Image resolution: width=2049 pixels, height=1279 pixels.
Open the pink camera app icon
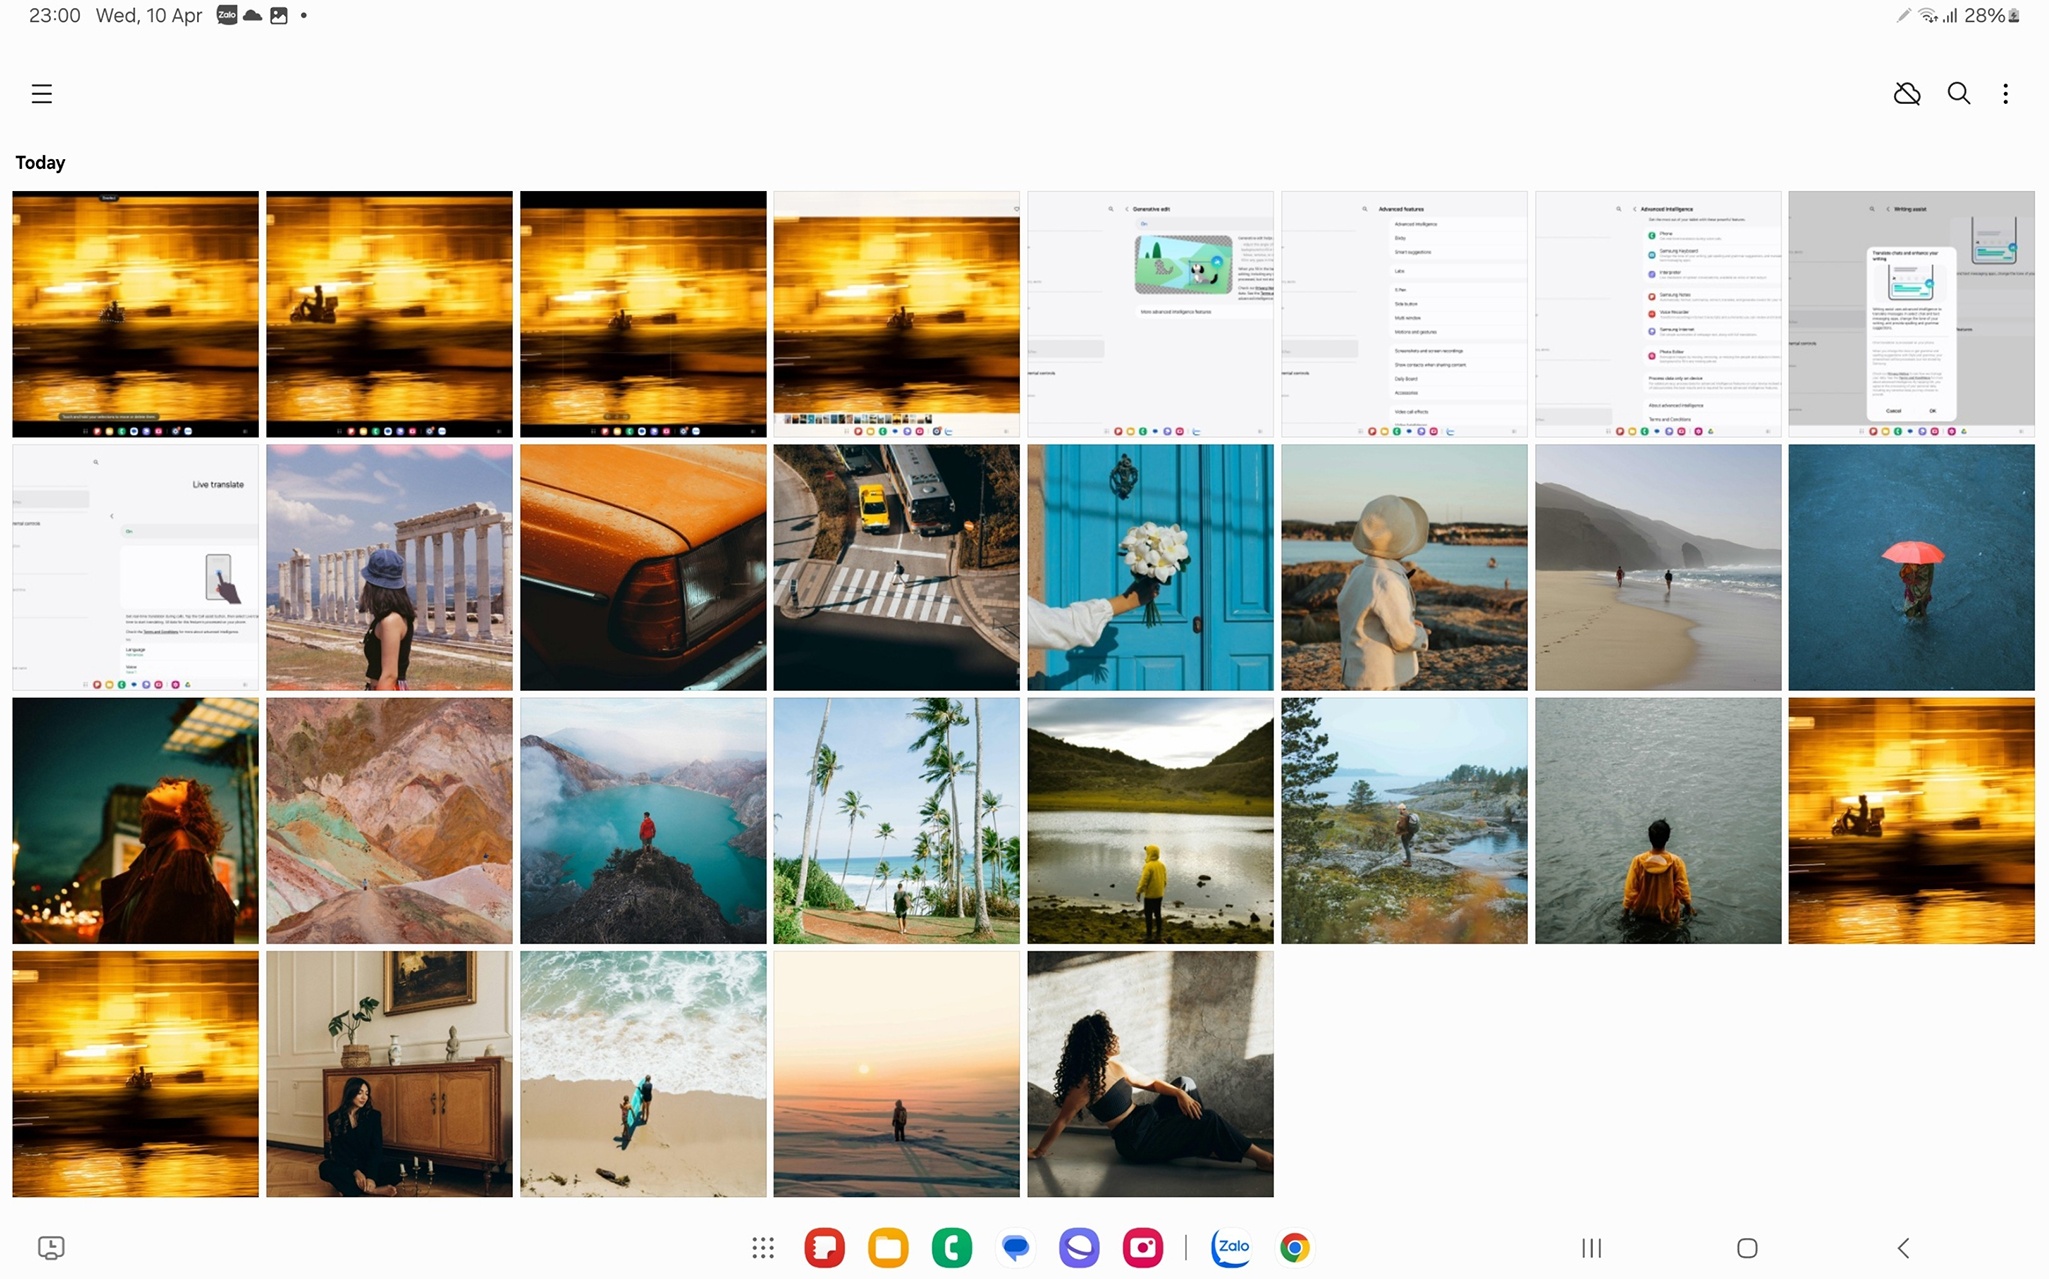pyautogui.click(x=1142, y=1247)
